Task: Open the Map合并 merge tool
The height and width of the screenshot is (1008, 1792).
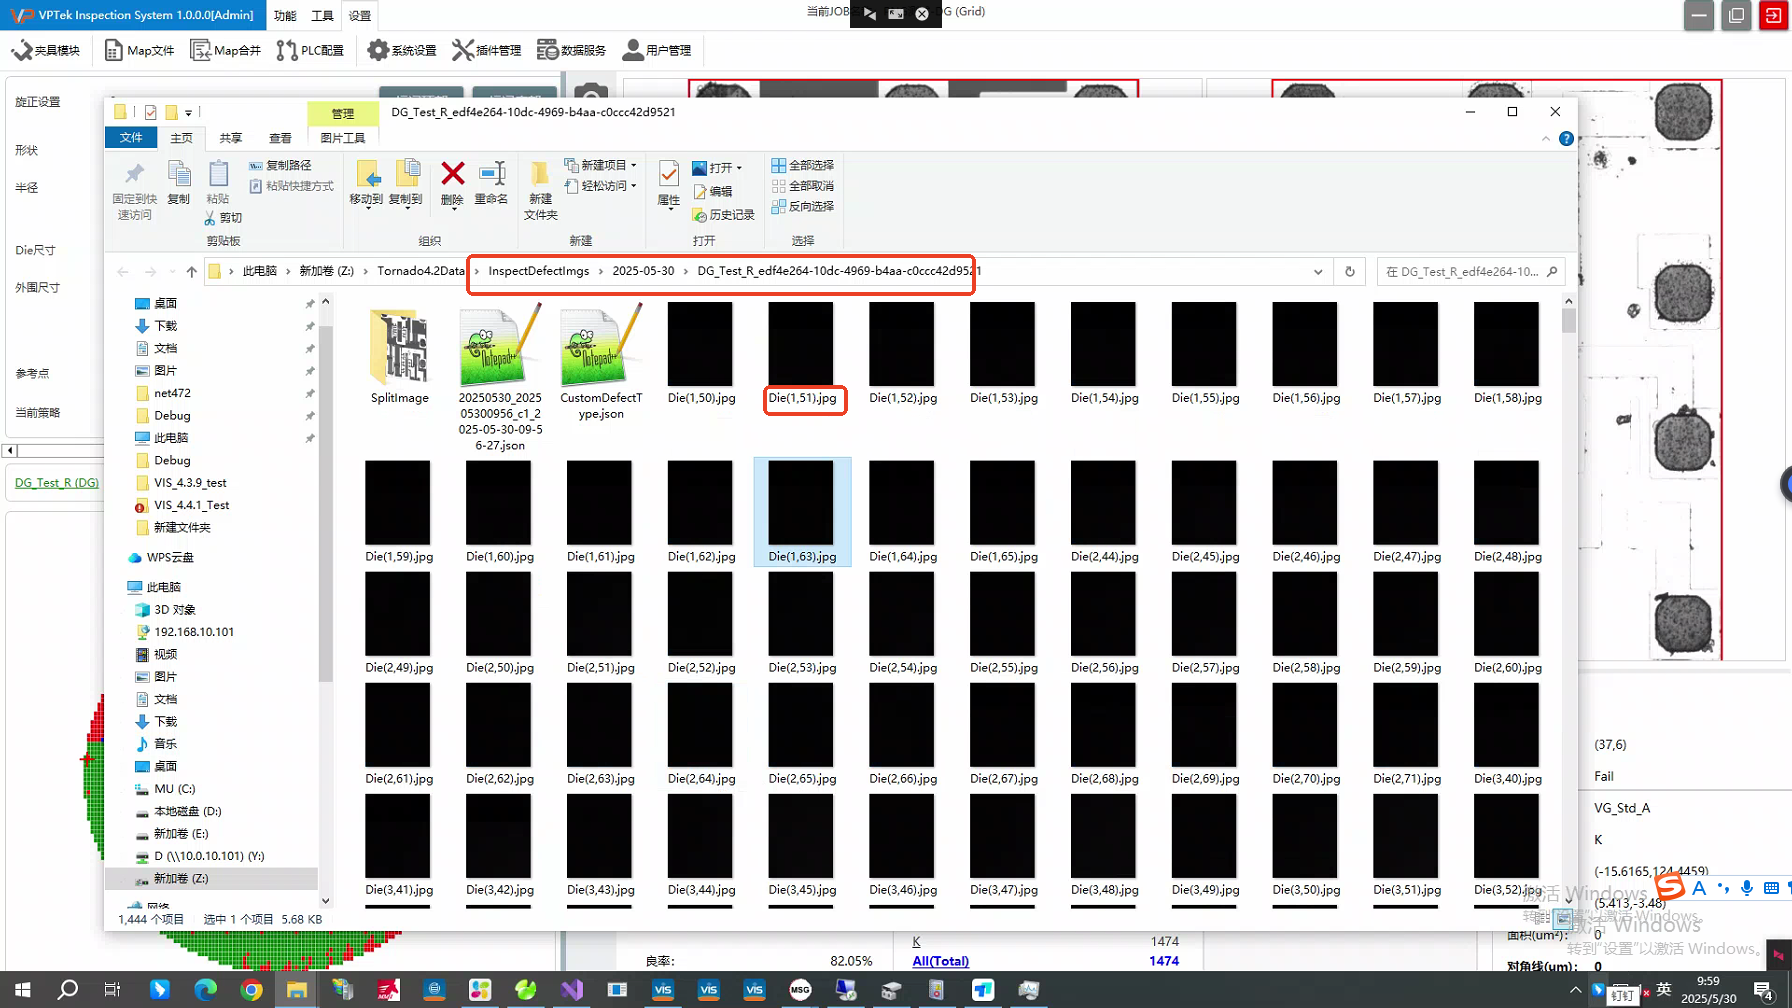Action: [x=226, y=50]
